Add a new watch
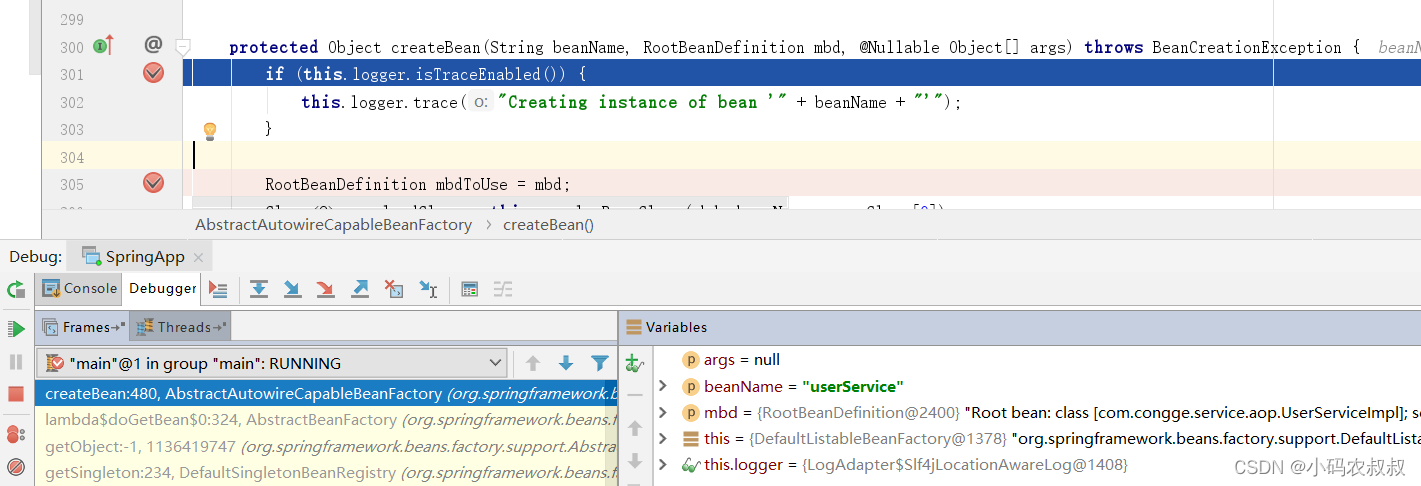1421x486 pixels. click(x=634, y=363)
